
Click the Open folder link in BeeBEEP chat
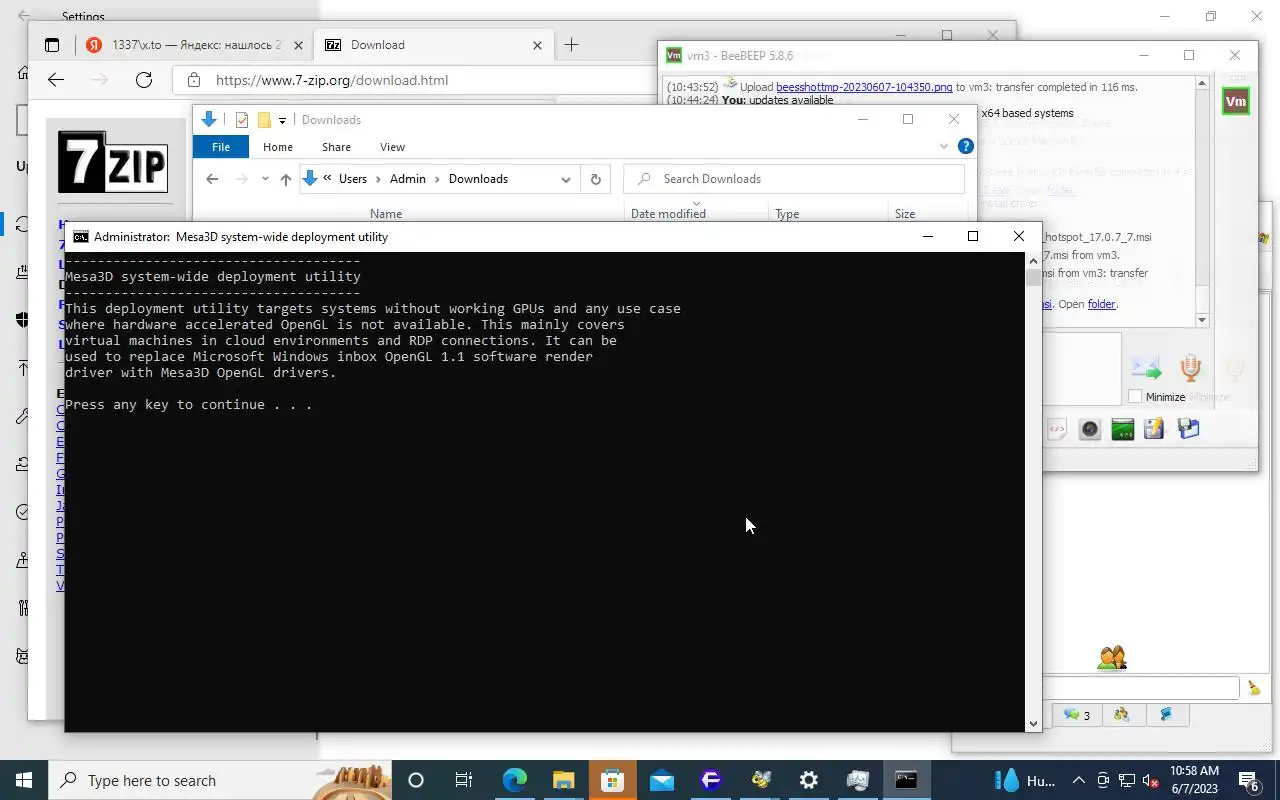1101,304
